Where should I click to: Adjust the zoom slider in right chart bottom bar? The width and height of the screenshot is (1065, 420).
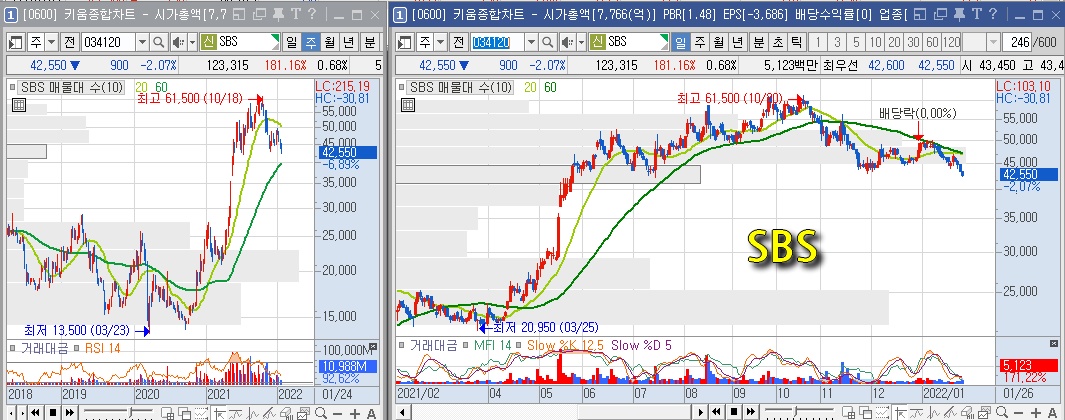point(795,412)
